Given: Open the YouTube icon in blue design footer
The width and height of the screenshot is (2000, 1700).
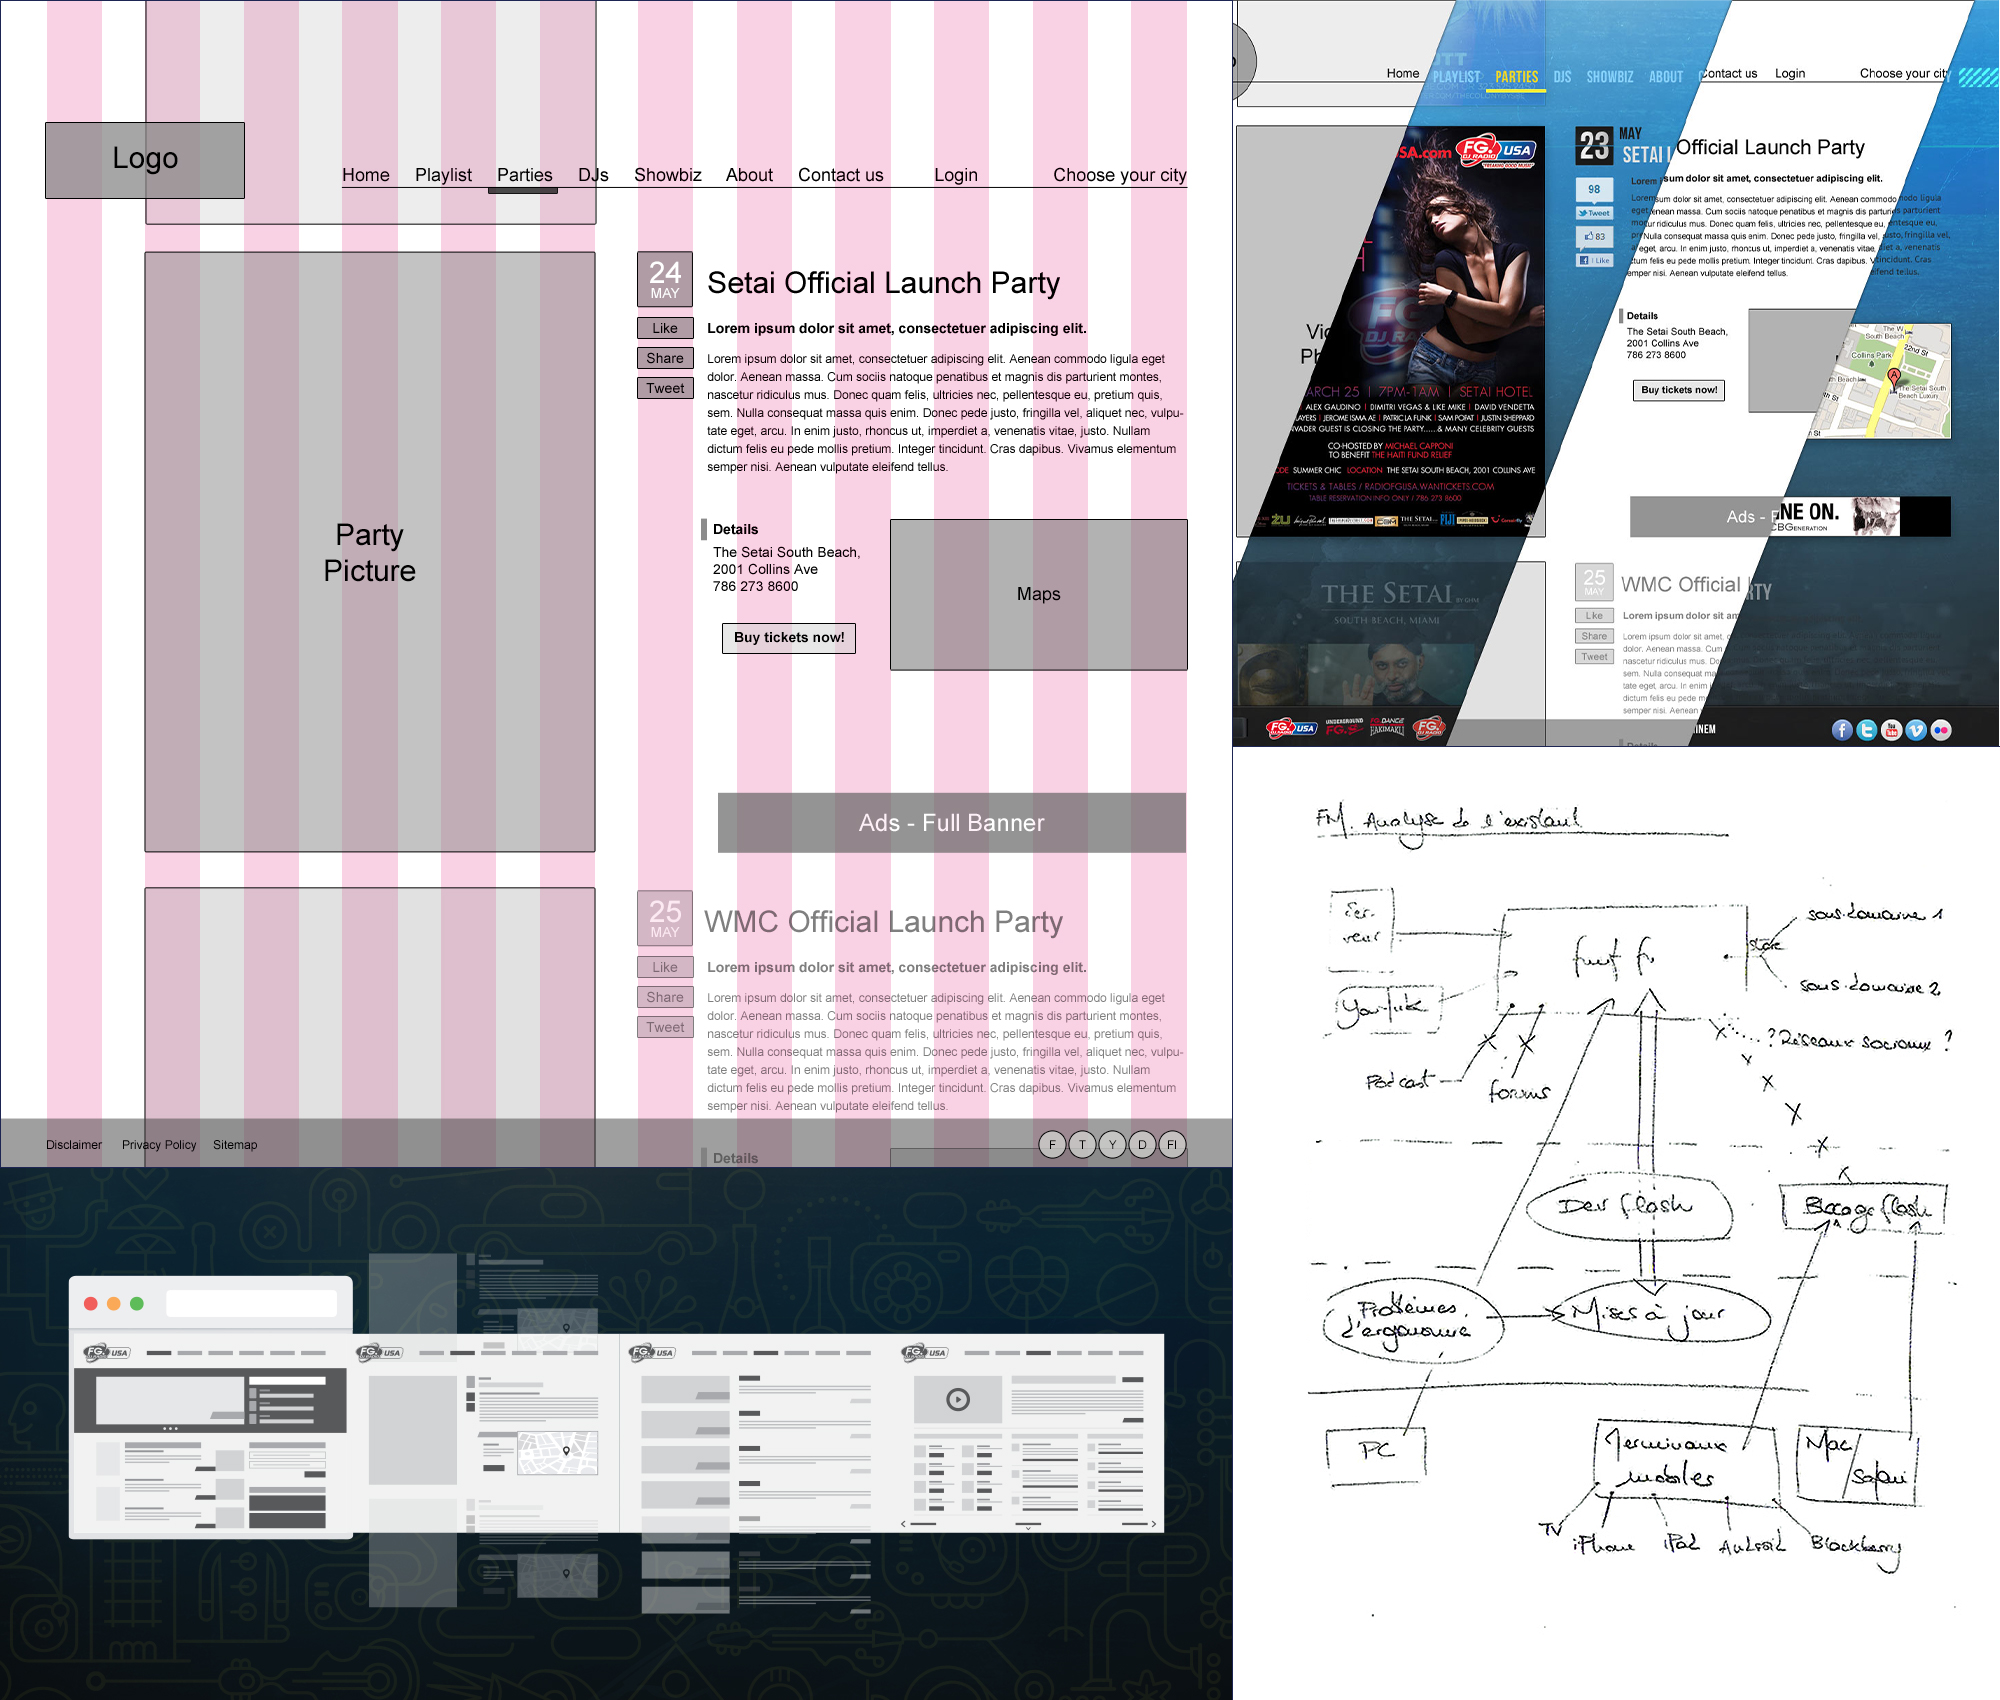Looking at the screenshot, I should coord(1891,730).
